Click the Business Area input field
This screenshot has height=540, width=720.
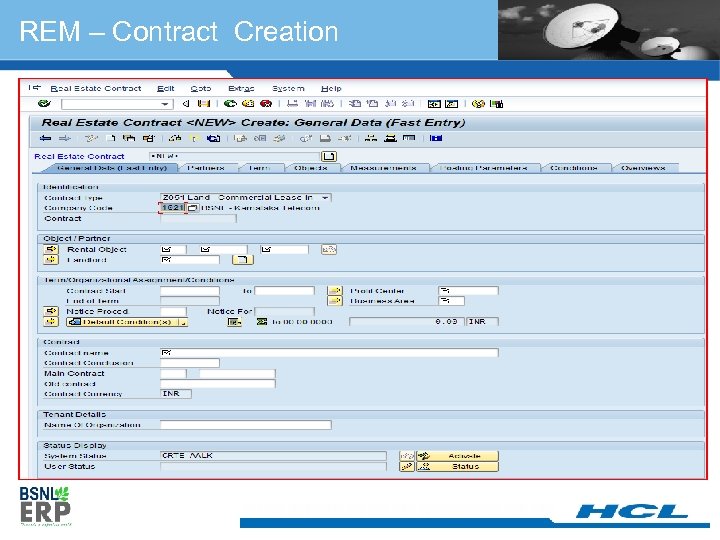(451, 301)
